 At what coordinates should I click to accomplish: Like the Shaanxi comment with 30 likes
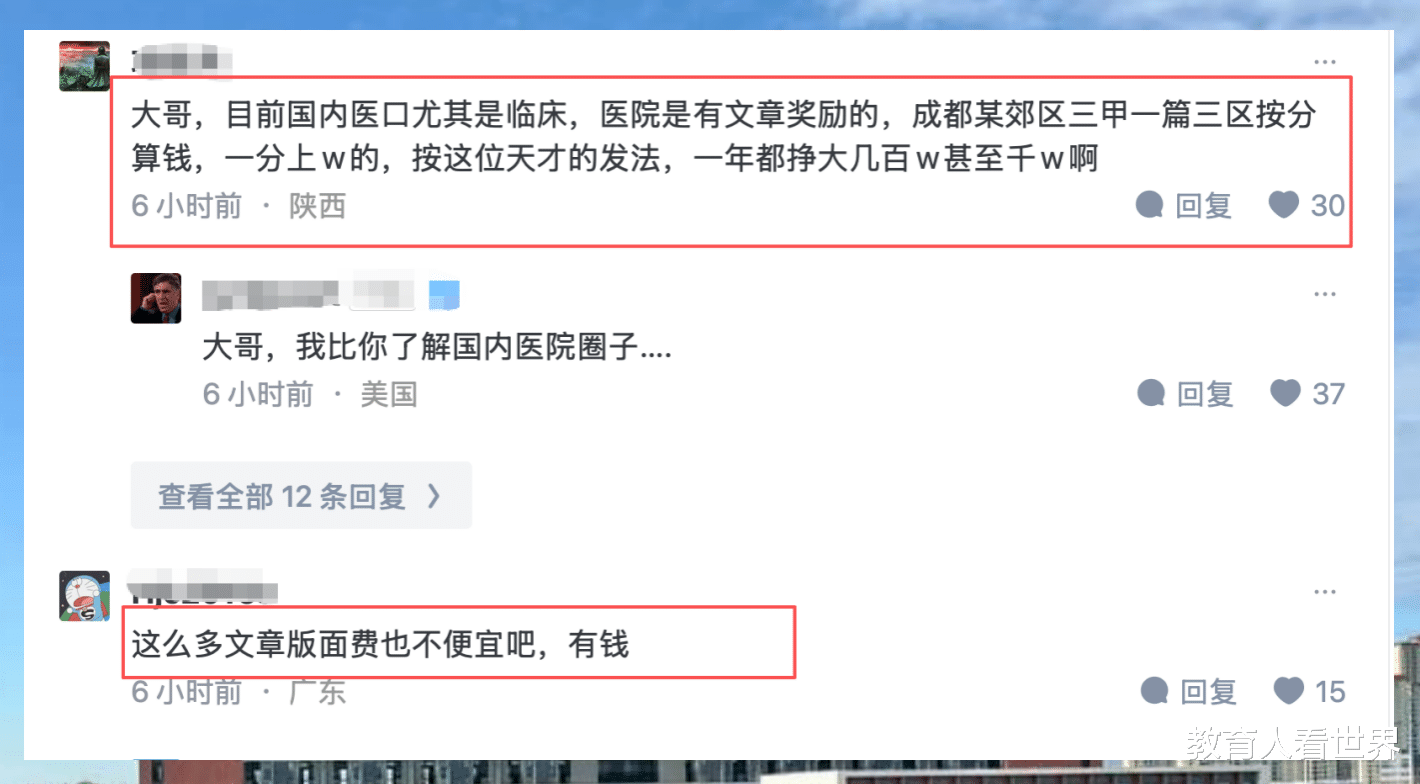coord(1283,205)
